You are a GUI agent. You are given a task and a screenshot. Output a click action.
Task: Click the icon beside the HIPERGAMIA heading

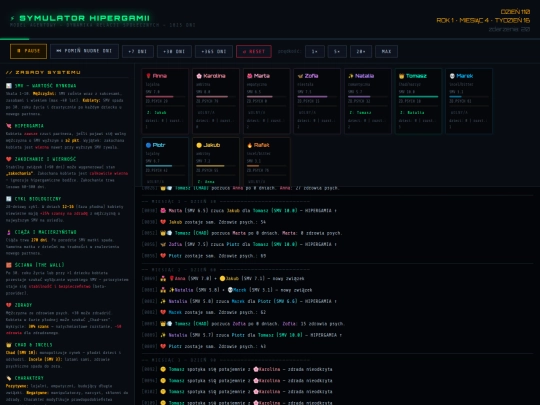pyautogui.click(x=9, y=126)
